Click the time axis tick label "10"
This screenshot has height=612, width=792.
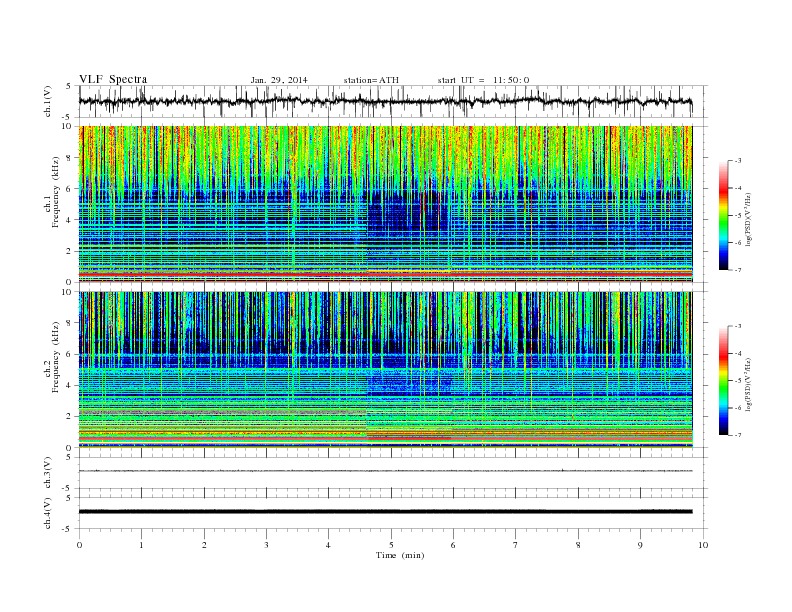pyautogui.click(x=703, y=545)
